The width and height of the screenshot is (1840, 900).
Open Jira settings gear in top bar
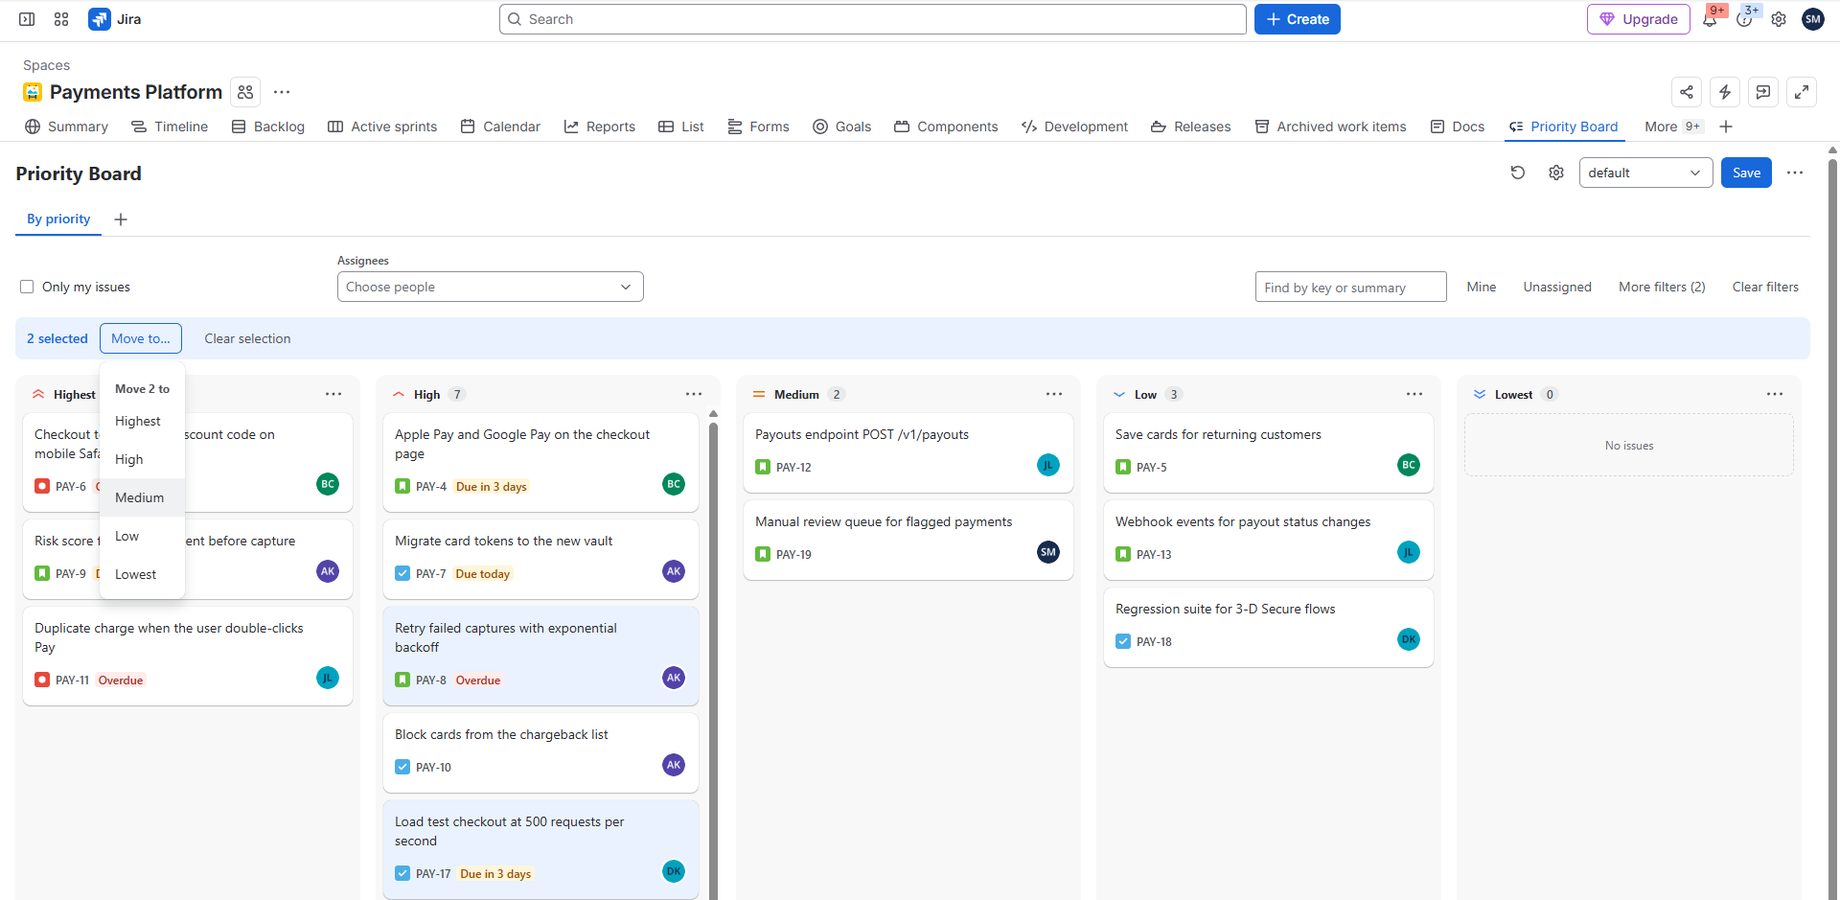[1778, 19]
